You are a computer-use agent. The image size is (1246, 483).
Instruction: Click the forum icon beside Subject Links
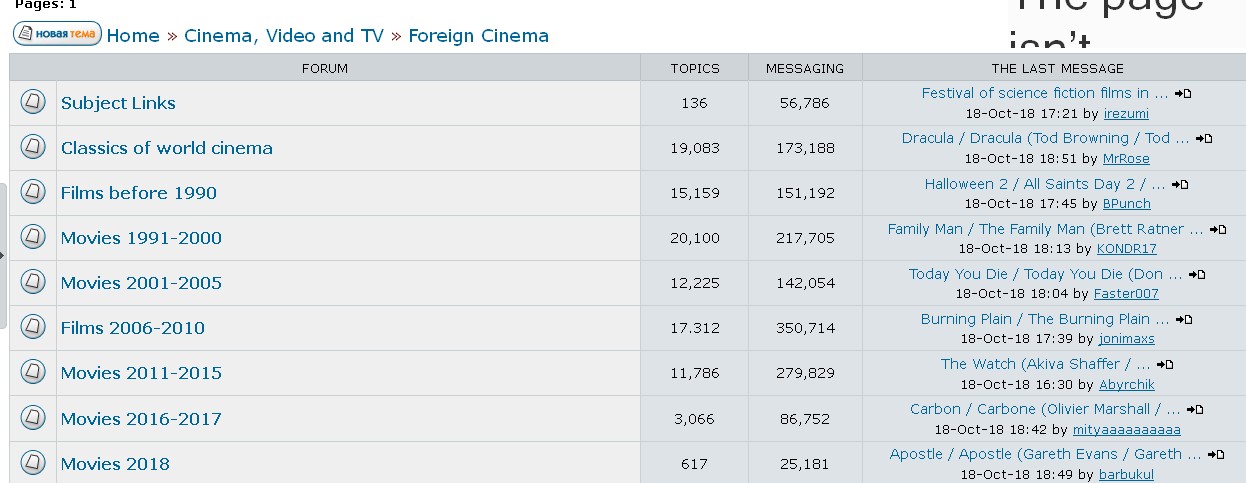33,102
